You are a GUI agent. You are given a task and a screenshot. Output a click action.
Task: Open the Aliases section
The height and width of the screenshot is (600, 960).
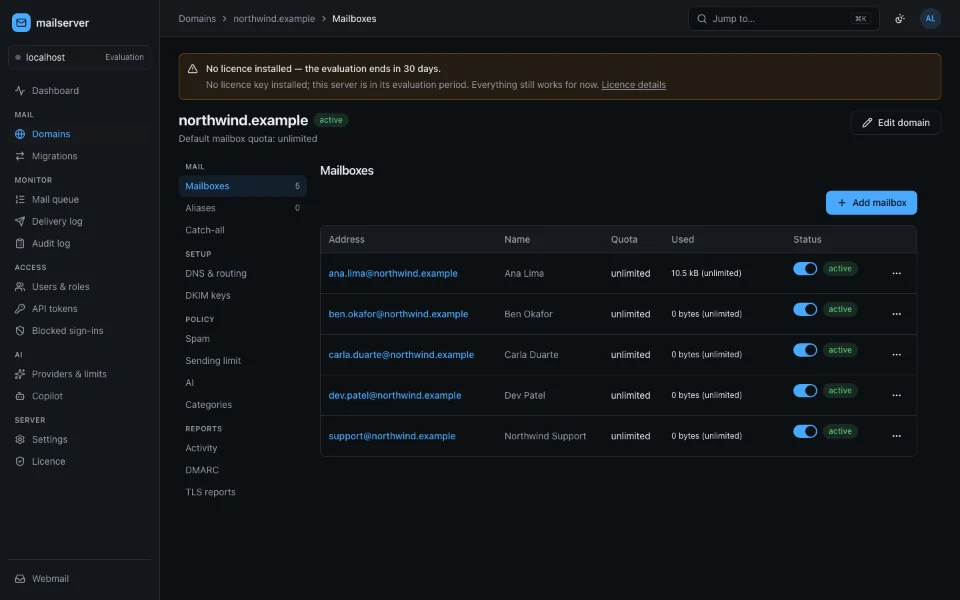(242, 208)
